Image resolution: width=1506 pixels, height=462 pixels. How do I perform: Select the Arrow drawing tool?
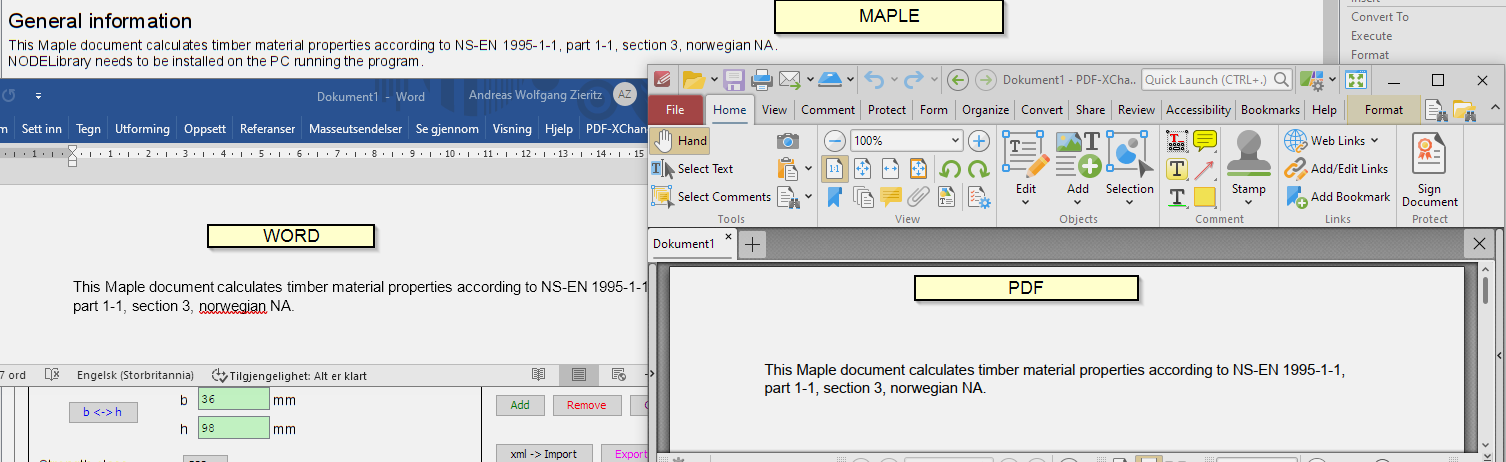click(x=1205, y=169)
